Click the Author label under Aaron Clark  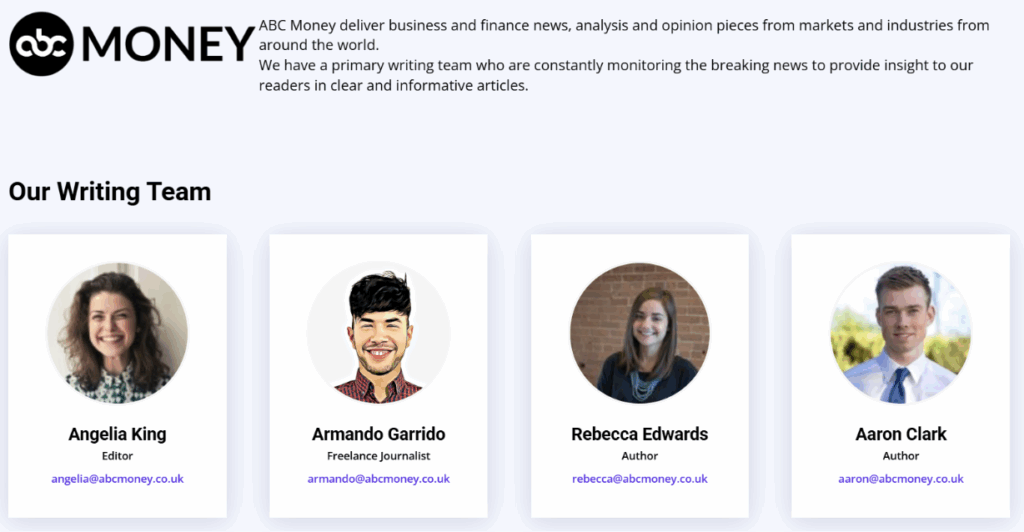point(901,456)
